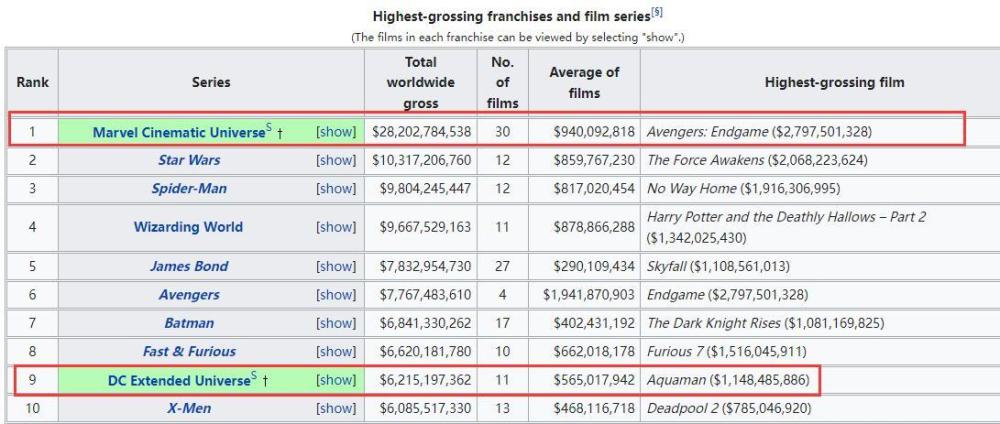Open the Star Wars series link
Image resolution: width=1000 pixels, height=424 pixels.
click(x=189, y=160)
